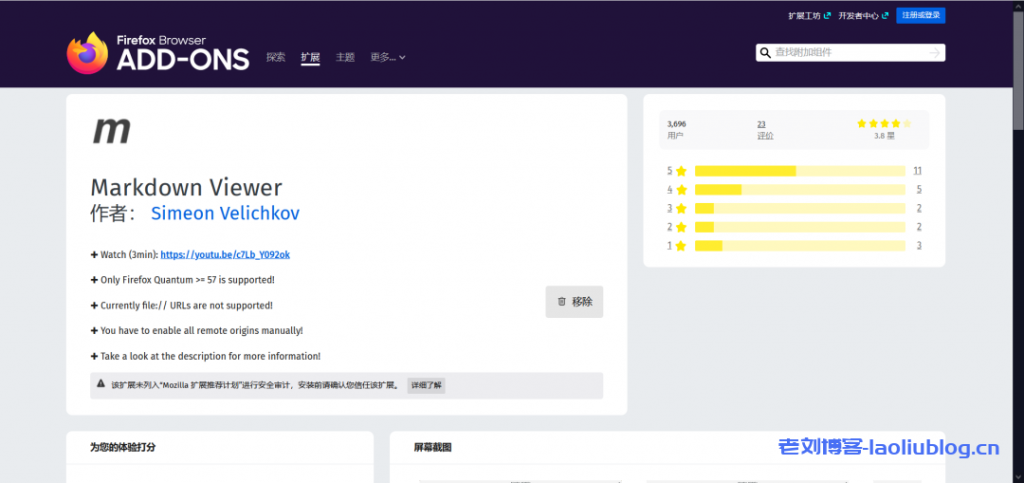
Task: Click the warning triangle icon in notice
Action: point(101,384)
